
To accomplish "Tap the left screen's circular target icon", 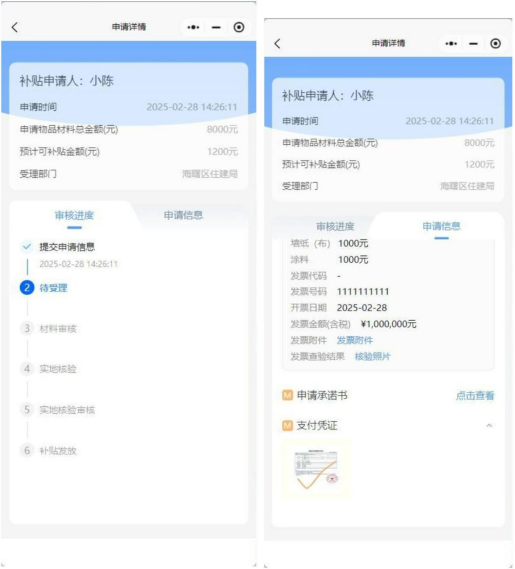I will 239,27.
